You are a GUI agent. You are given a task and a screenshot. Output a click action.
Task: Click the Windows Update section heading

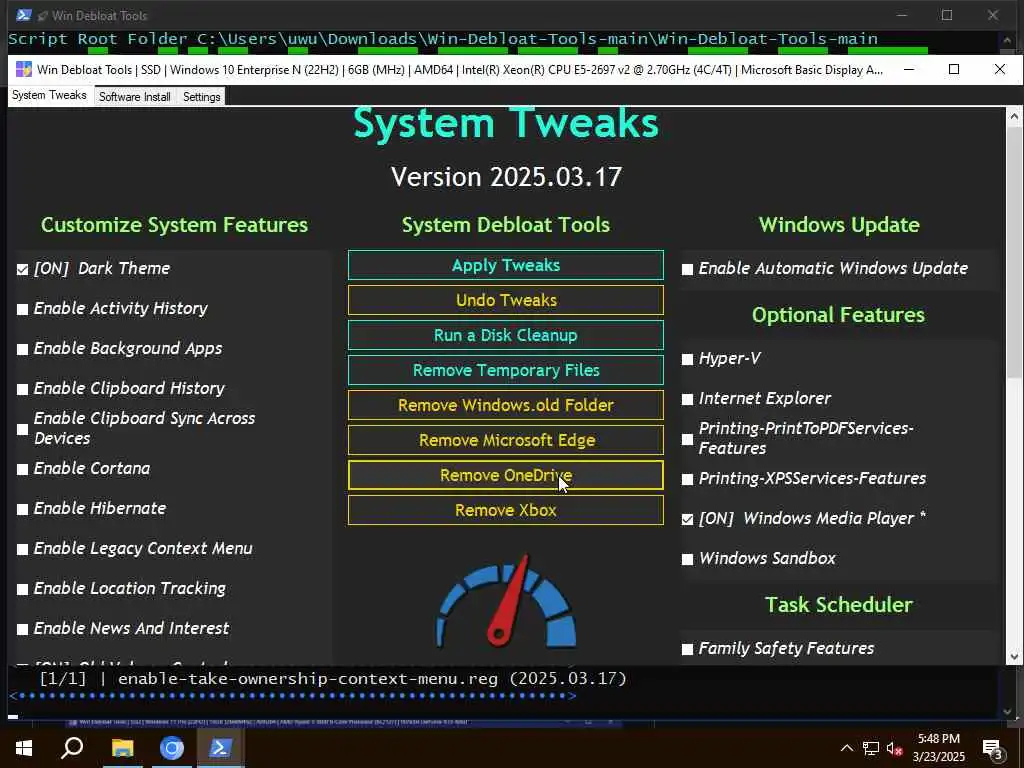pyautogui.click(x=839, y=225)
